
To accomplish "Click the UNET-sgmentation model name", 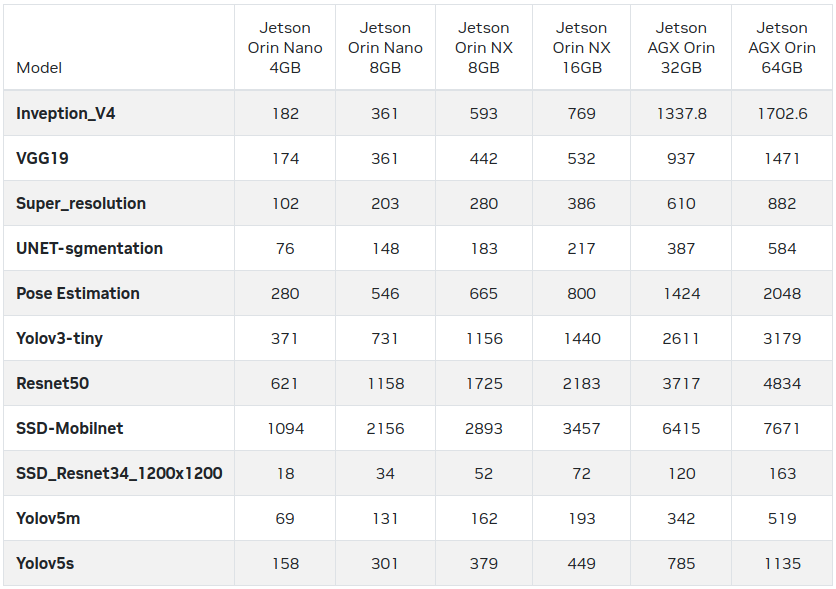I will [x=89, y=249].
